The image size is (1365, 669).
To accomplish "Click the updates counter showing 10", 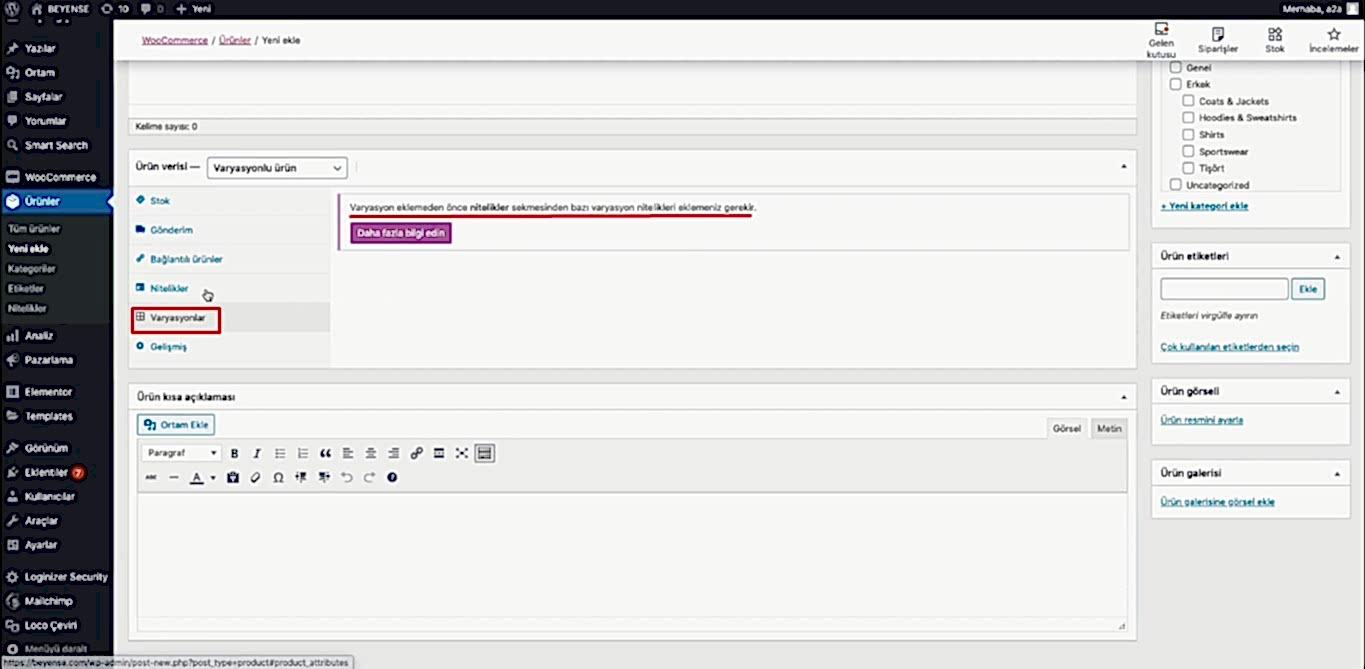I will (115, 8).
